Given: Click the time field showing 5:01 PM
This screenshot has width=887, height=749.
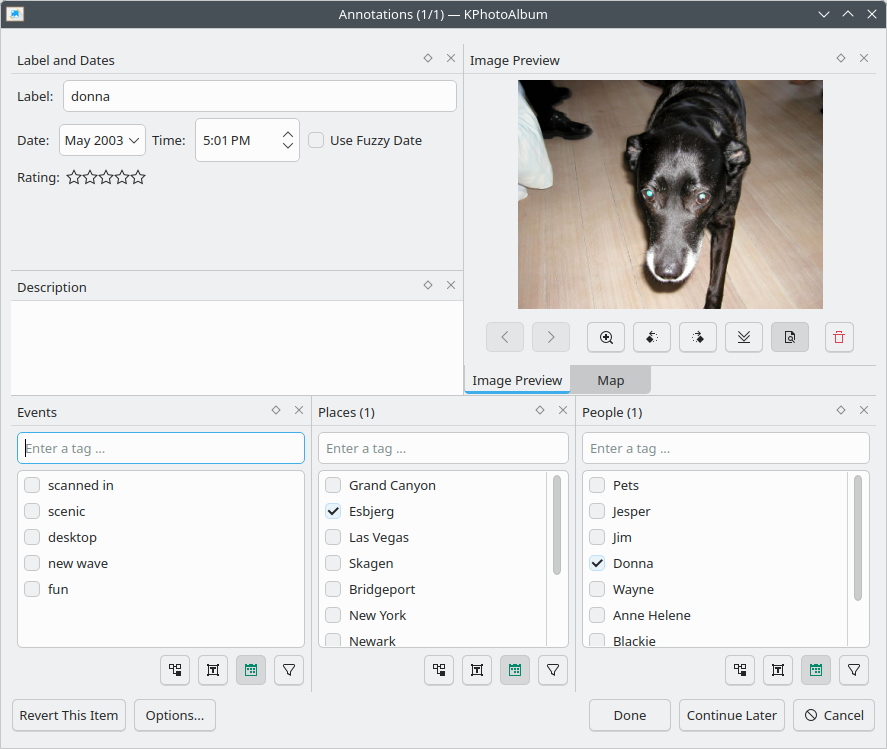Looking at the screenshot, I should click(247, 140).
